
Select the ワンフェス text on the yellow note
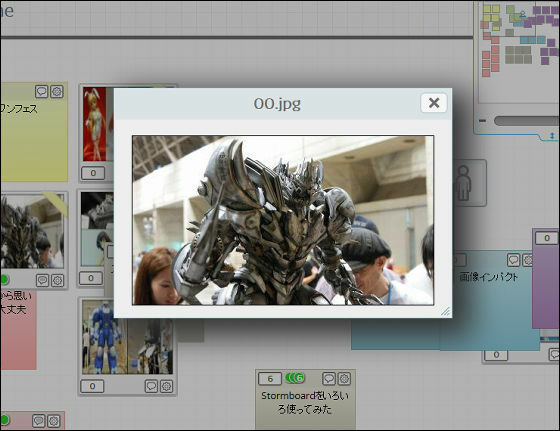pyautogui.click(x=19, y=109)
